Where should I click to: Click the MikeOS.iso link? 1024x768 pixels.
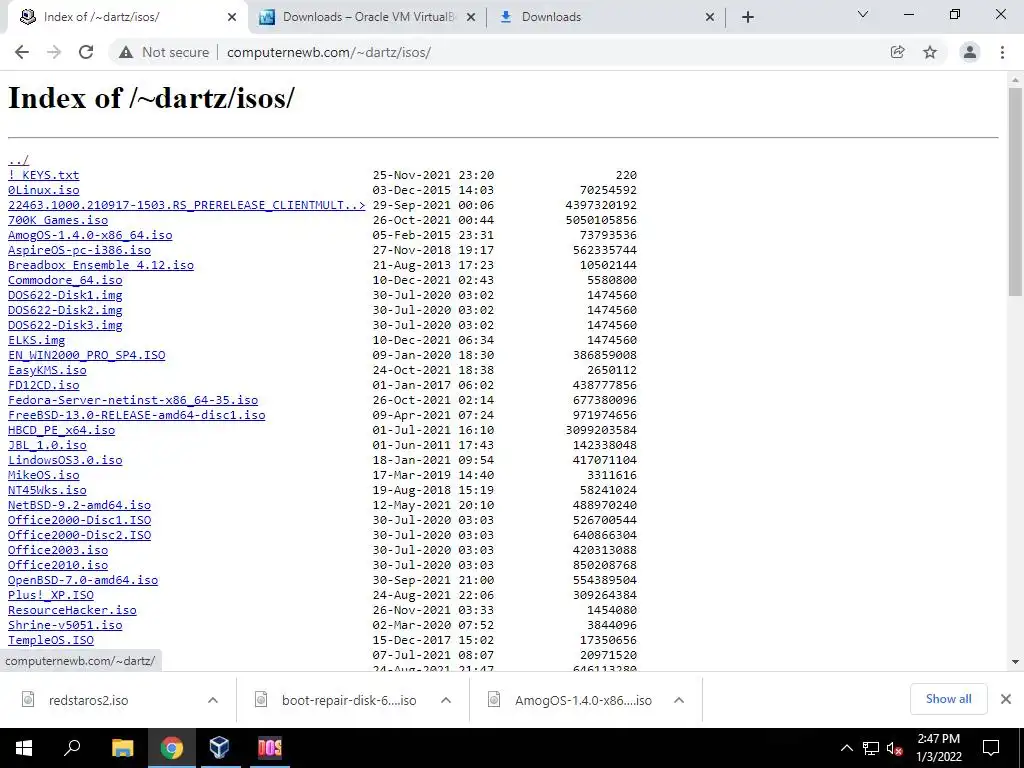pyautogui.click(x=44, y=475)
